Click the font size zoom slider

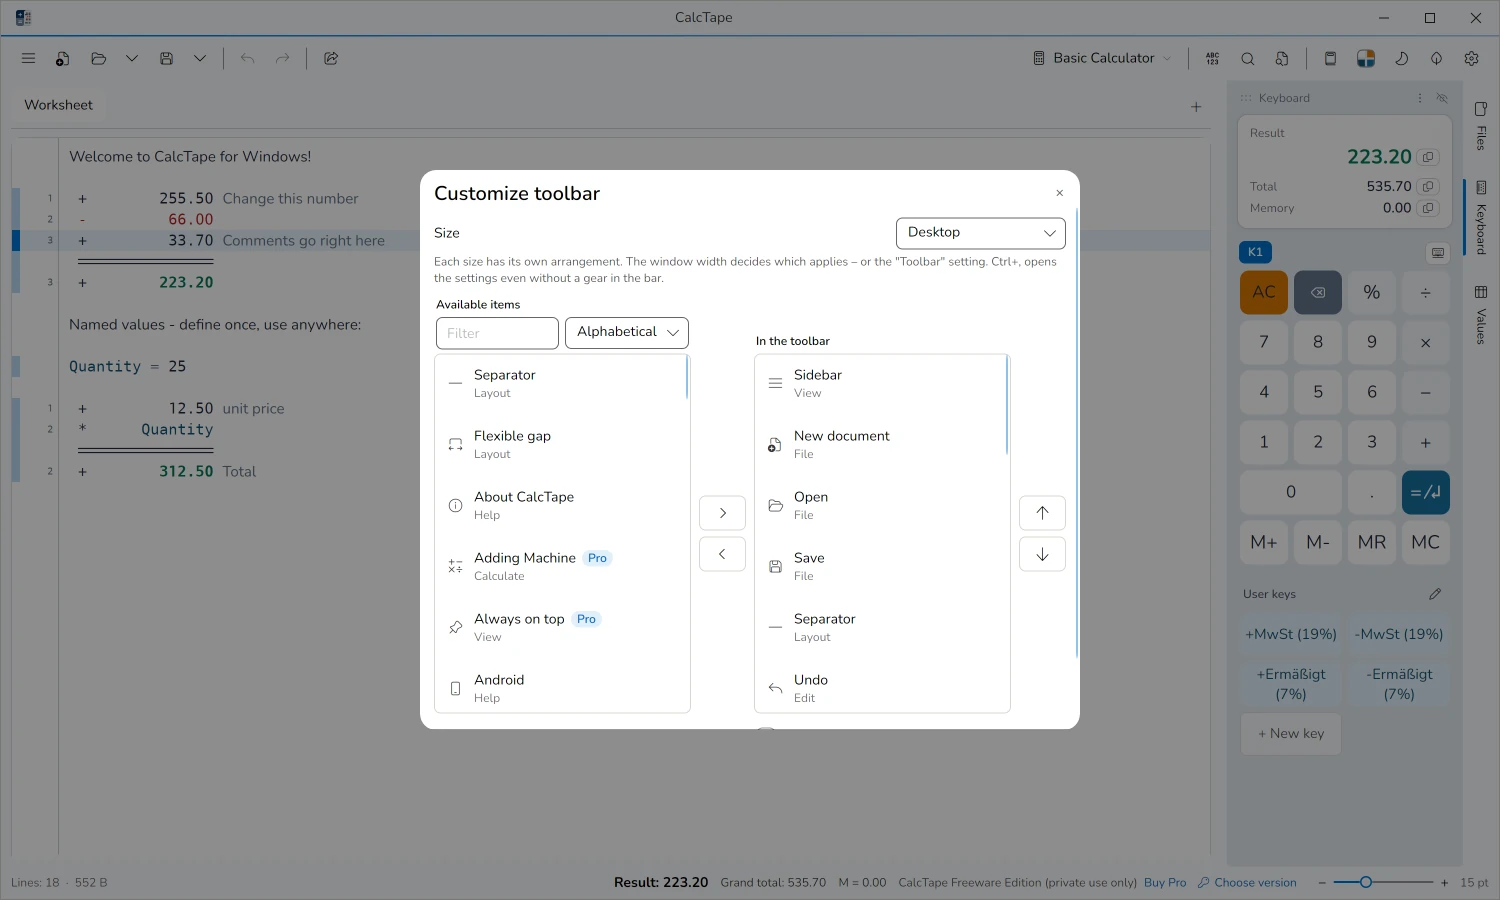(x=1383, y=882)
